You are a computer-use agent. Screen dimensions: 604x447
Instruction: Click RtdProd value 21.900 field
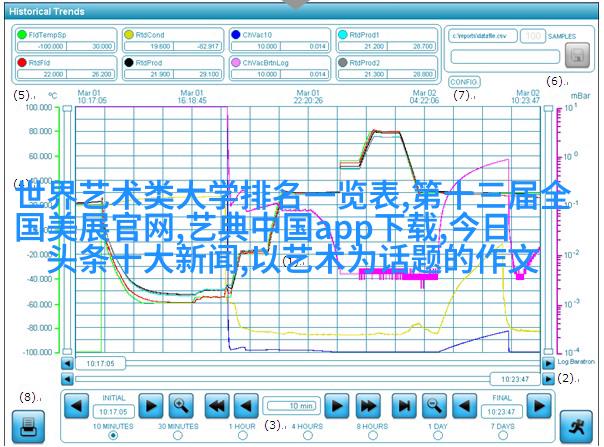(x=149, y=74)
